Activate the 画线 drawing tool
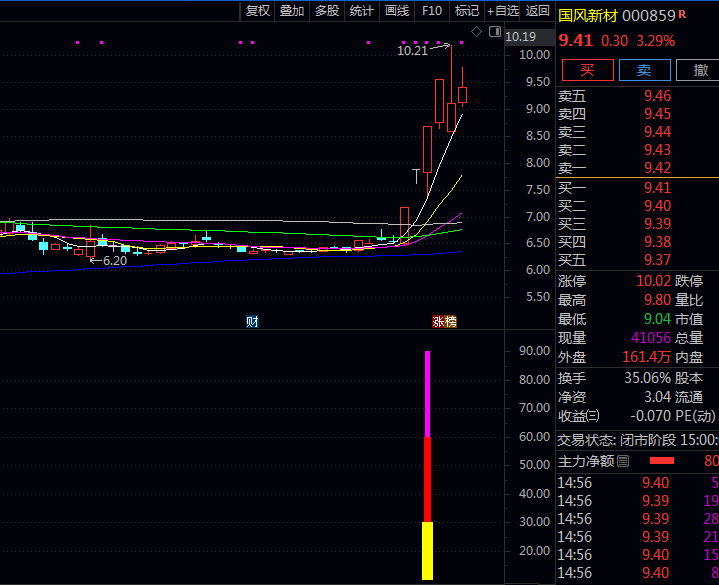Viewport: 719px width, 585px height. (397, 11)
